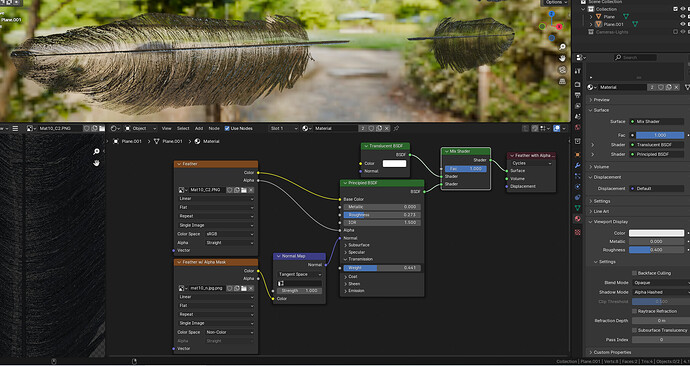
Task: Click Translucent BSDF white color swatch
Action: tap(394, 164)
